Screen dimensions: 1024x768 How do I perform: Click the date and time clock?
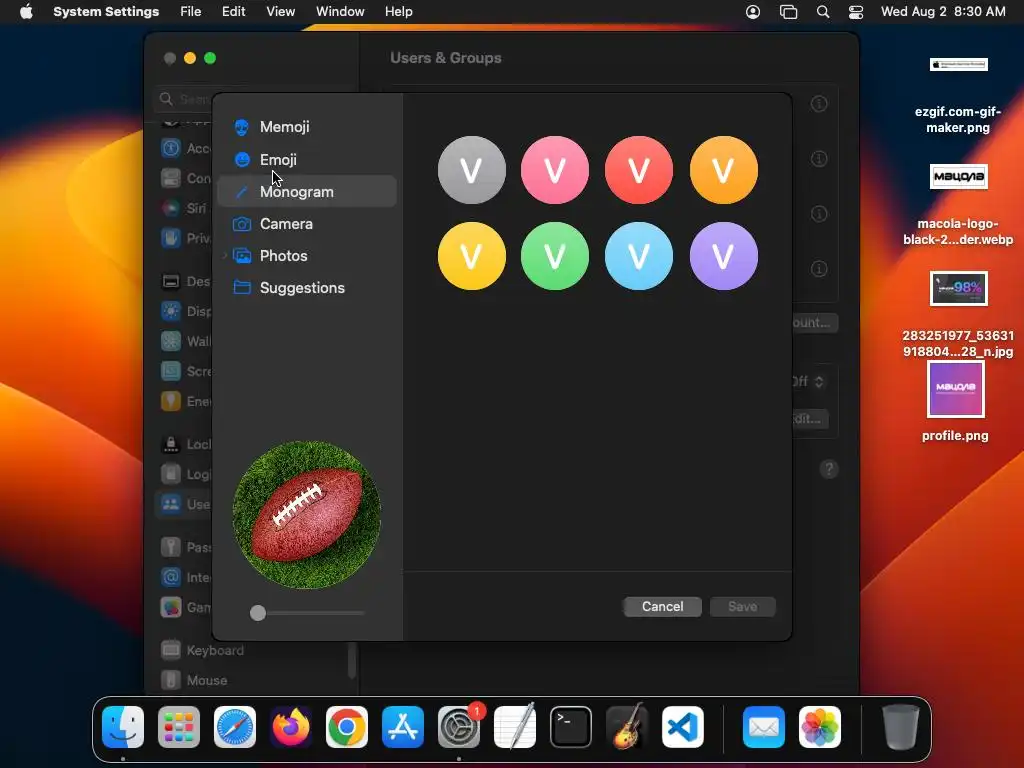[943, 12]
